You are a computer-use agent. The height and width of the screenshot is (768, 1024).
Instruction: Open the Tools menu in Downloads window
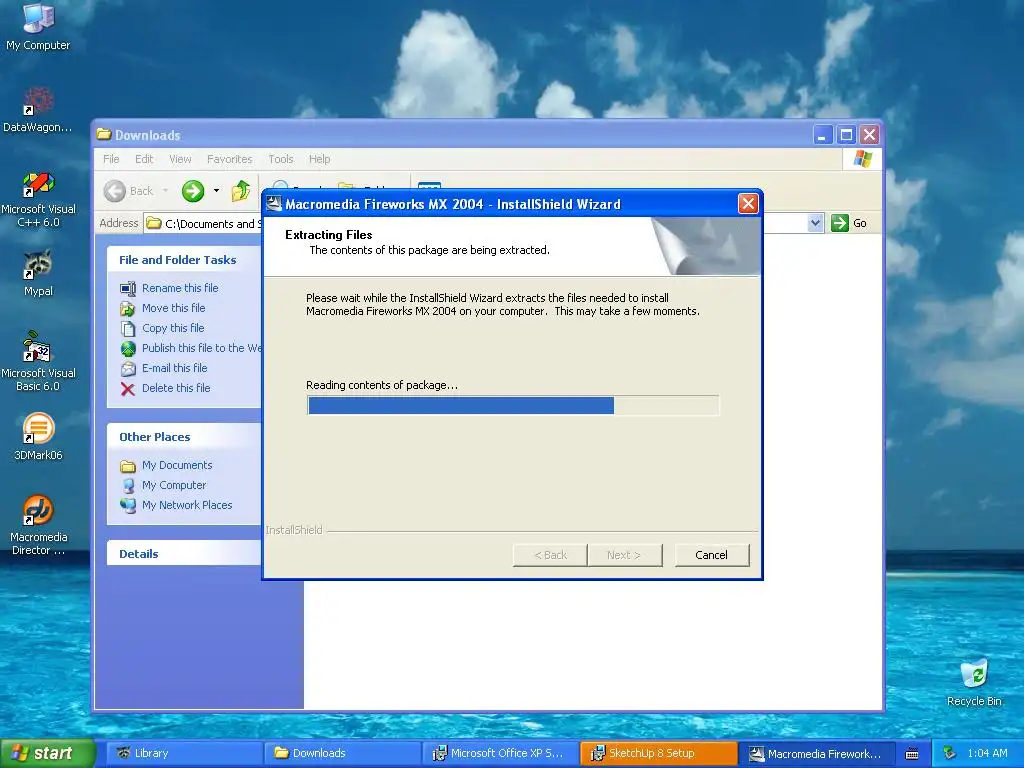tap(281, 159)
